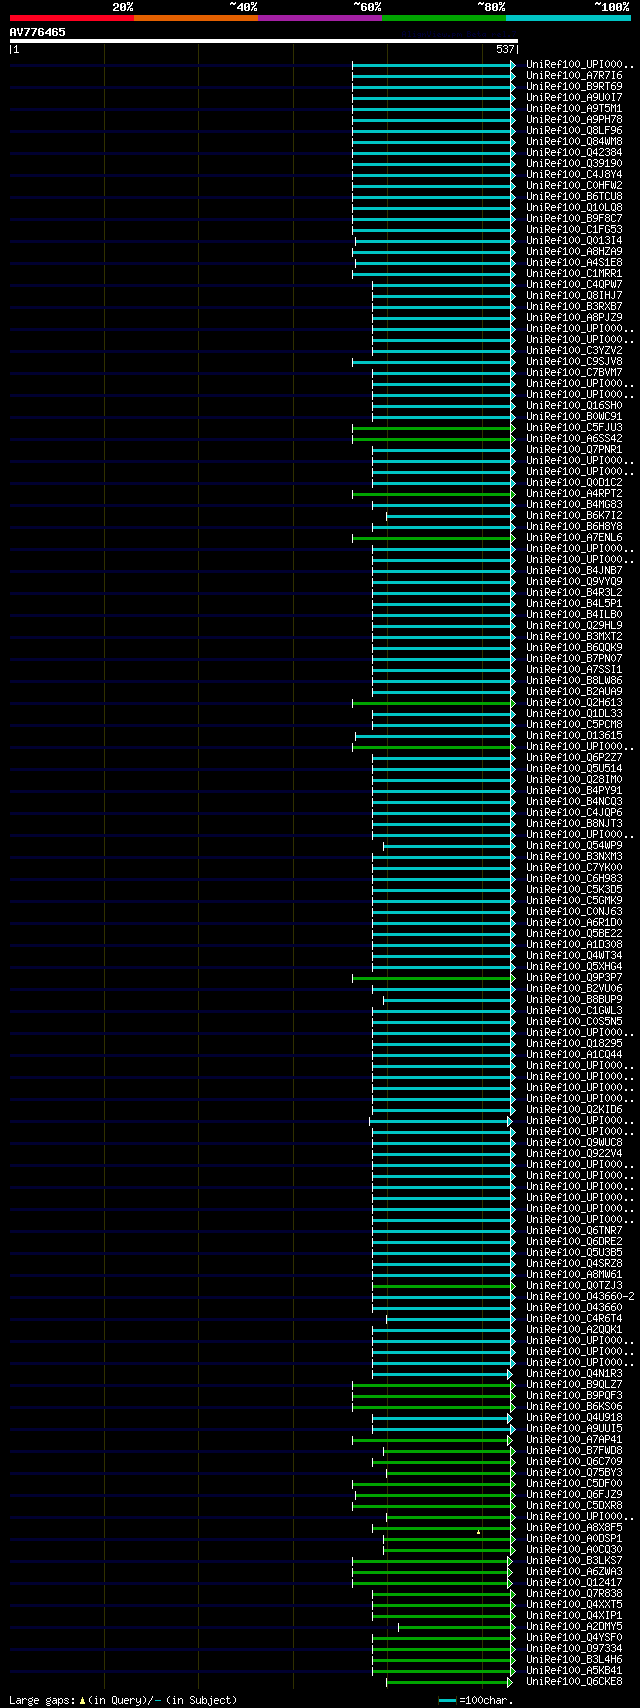Click green alignment bar of UniRef100_A6SS42
Image resolution: width=640 pixels, height=1708 pixels.
click(434, 439)
